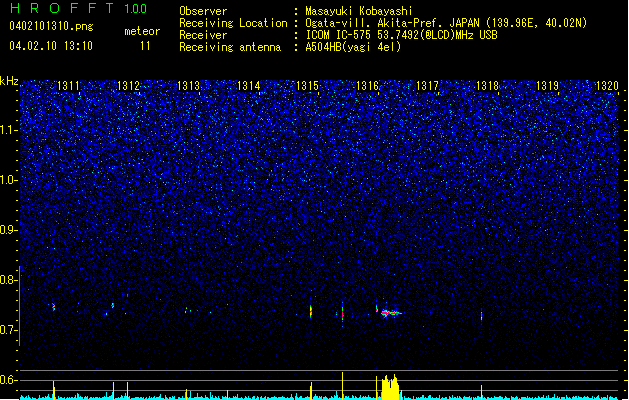Viewport: 629px width, 400px height.
Task: Click the ICOM IC-575 53.7492 receiver text
Action: (x=401, y=35)
